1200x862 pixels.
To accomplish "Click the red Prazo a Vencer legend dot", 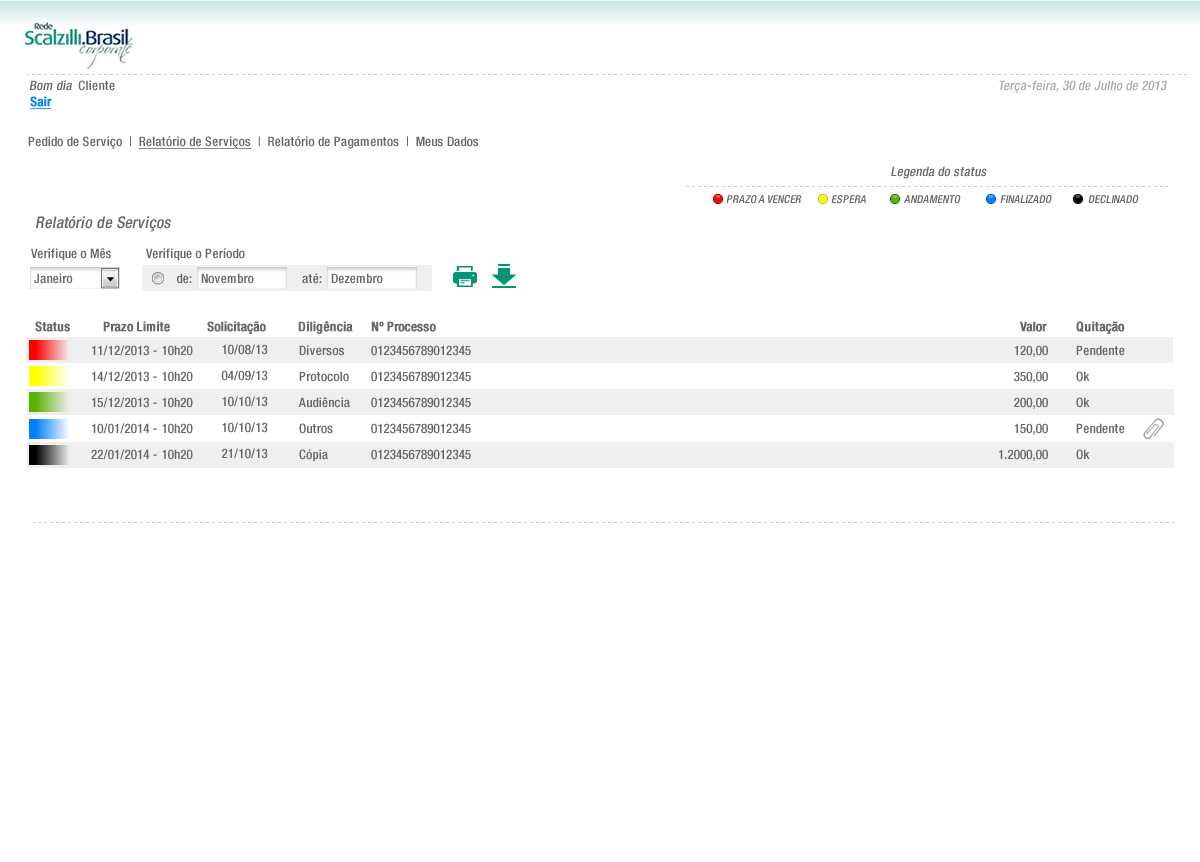I will tap(718, 199).
